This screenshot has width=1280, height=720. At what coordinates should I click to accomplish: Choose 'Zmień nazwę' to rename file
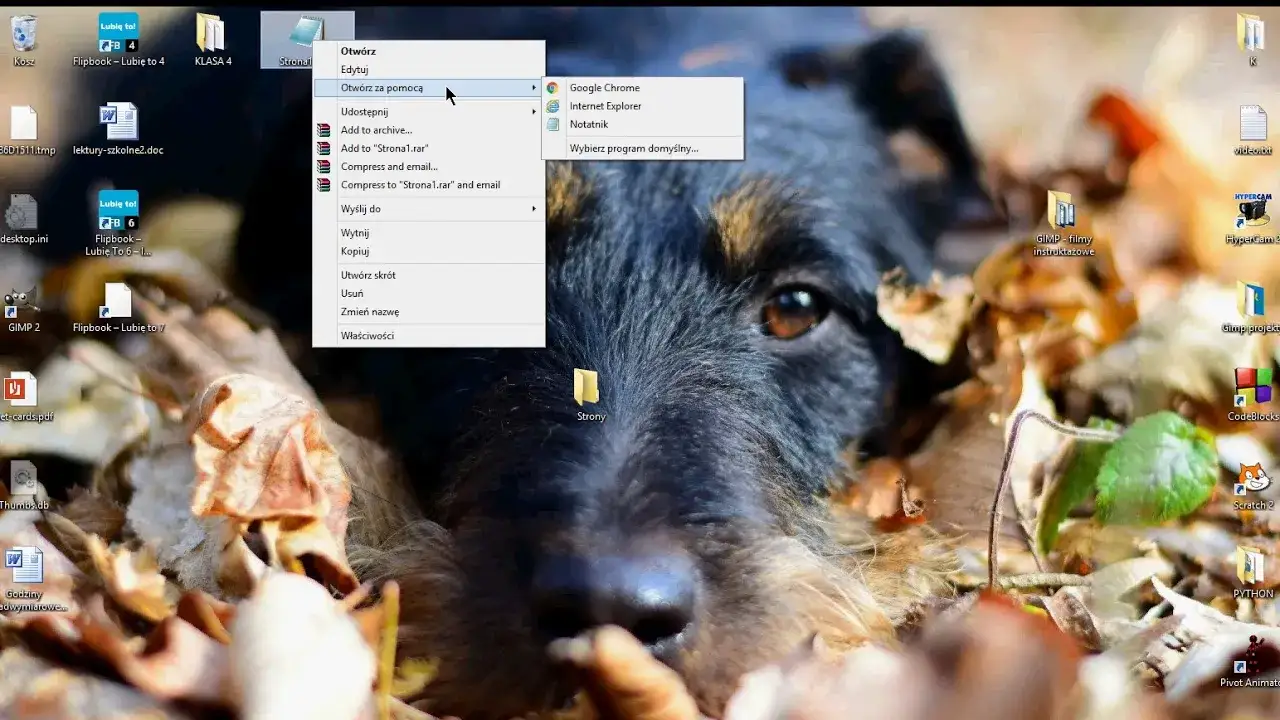click(369, 311)
